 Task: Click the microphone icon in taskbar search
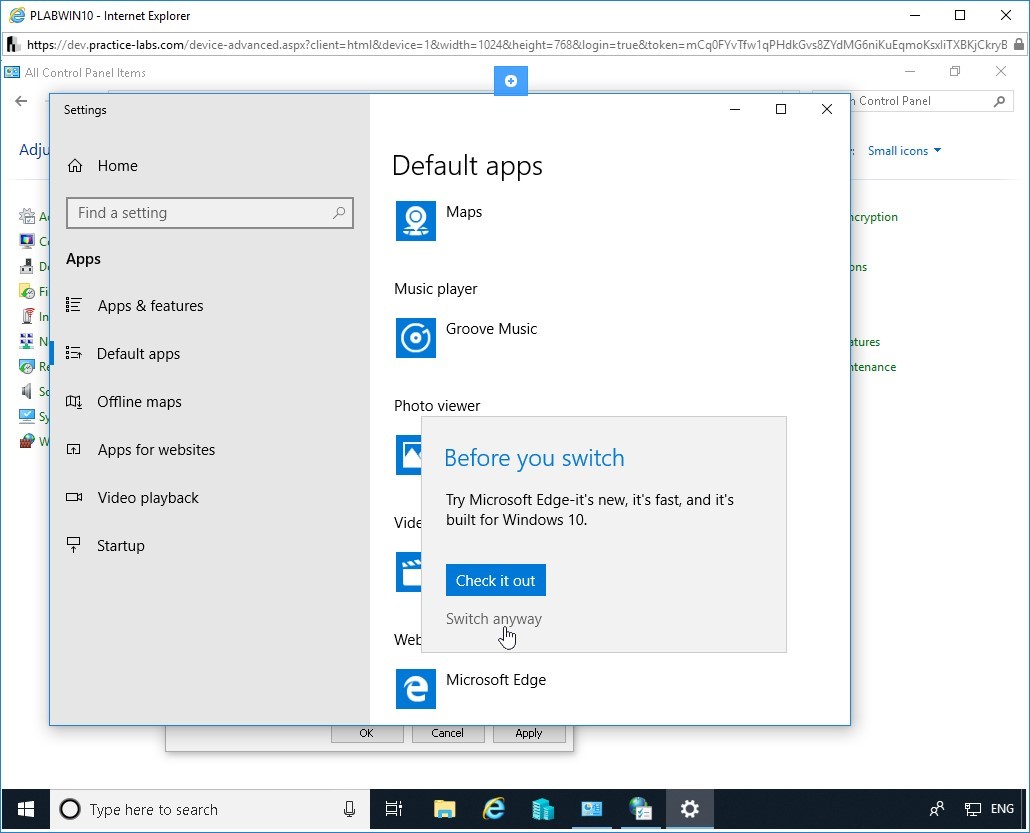pos(349,809)
